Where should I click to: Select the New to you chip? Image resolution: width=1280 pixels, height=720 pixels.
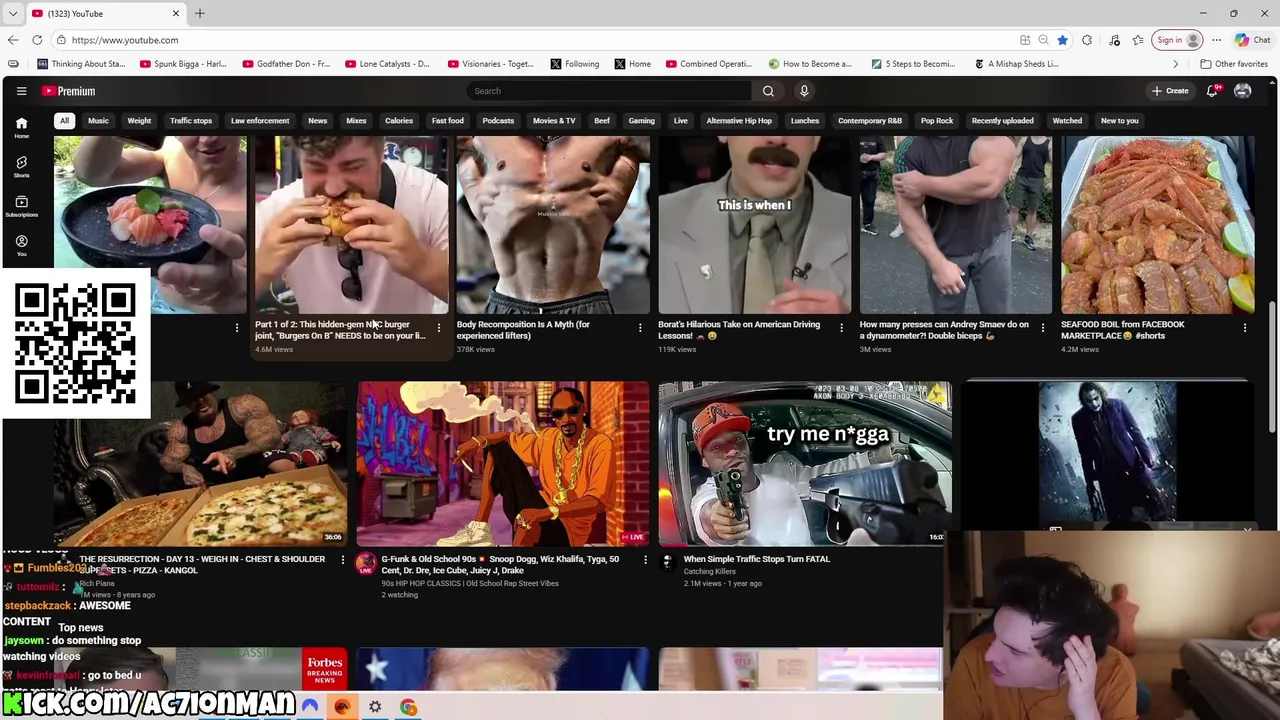point(1120,121)
